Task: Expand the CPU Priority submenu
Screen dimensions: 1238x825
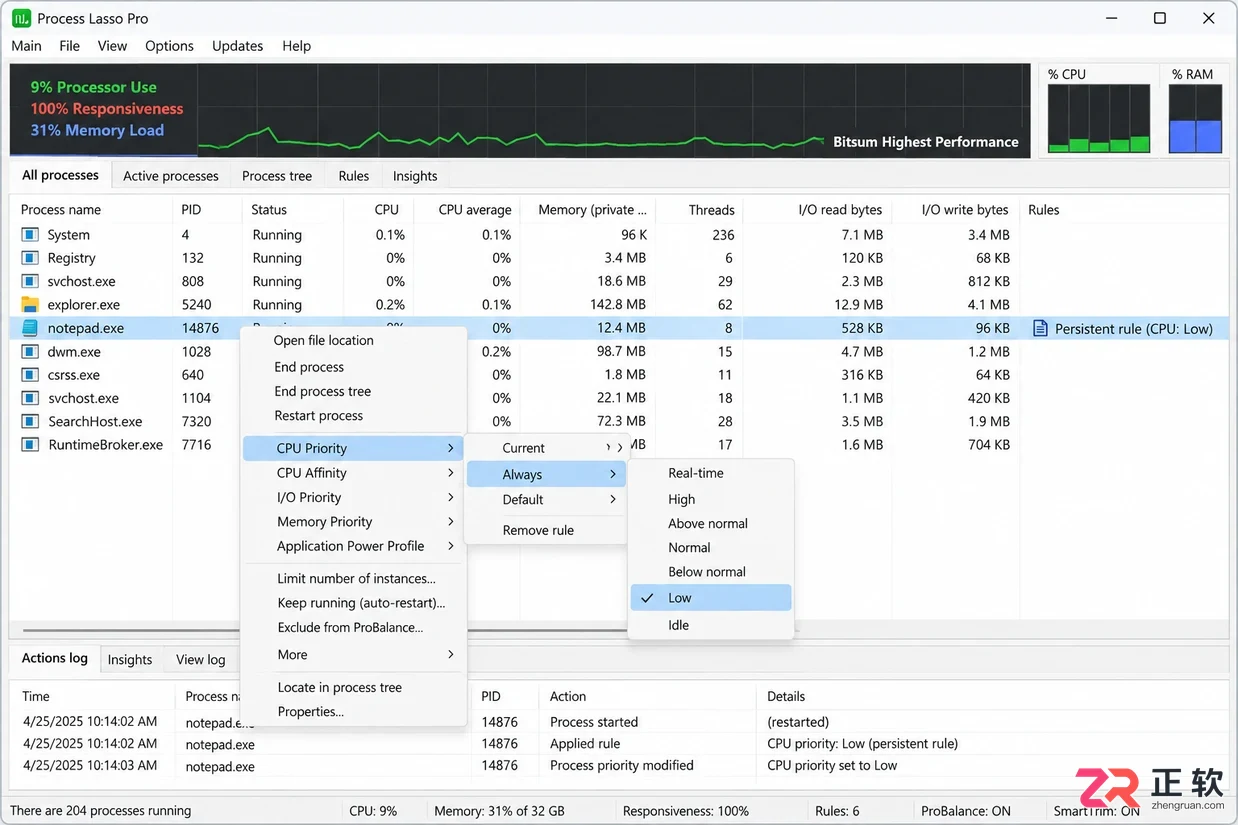Action: 351,448
